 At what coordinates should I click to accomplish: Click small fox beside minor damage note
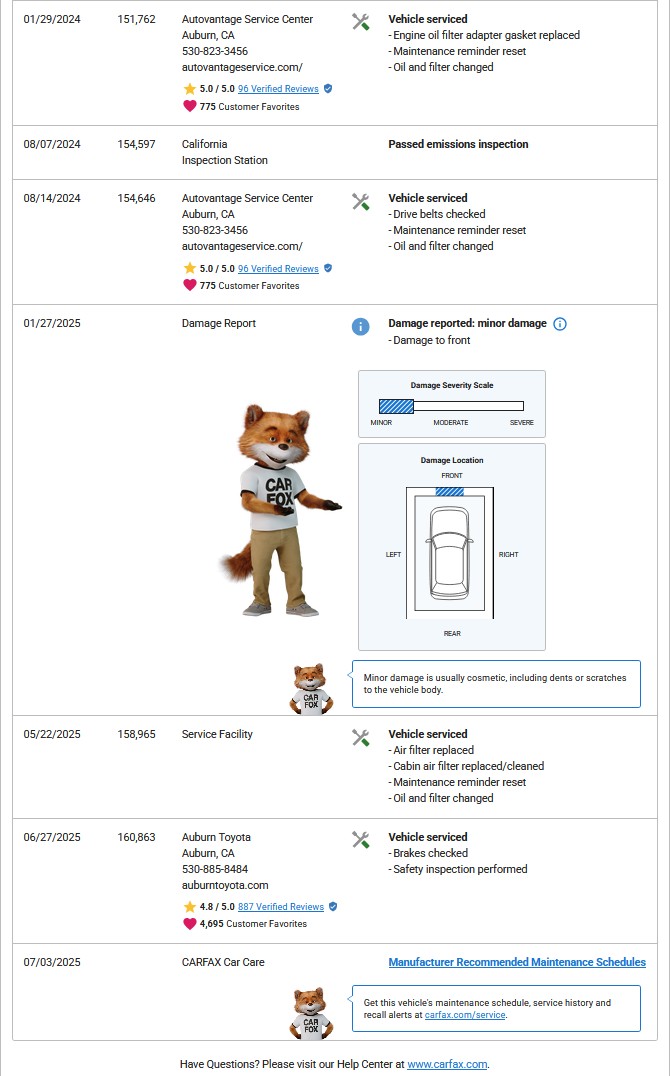[x=311, y=689]
